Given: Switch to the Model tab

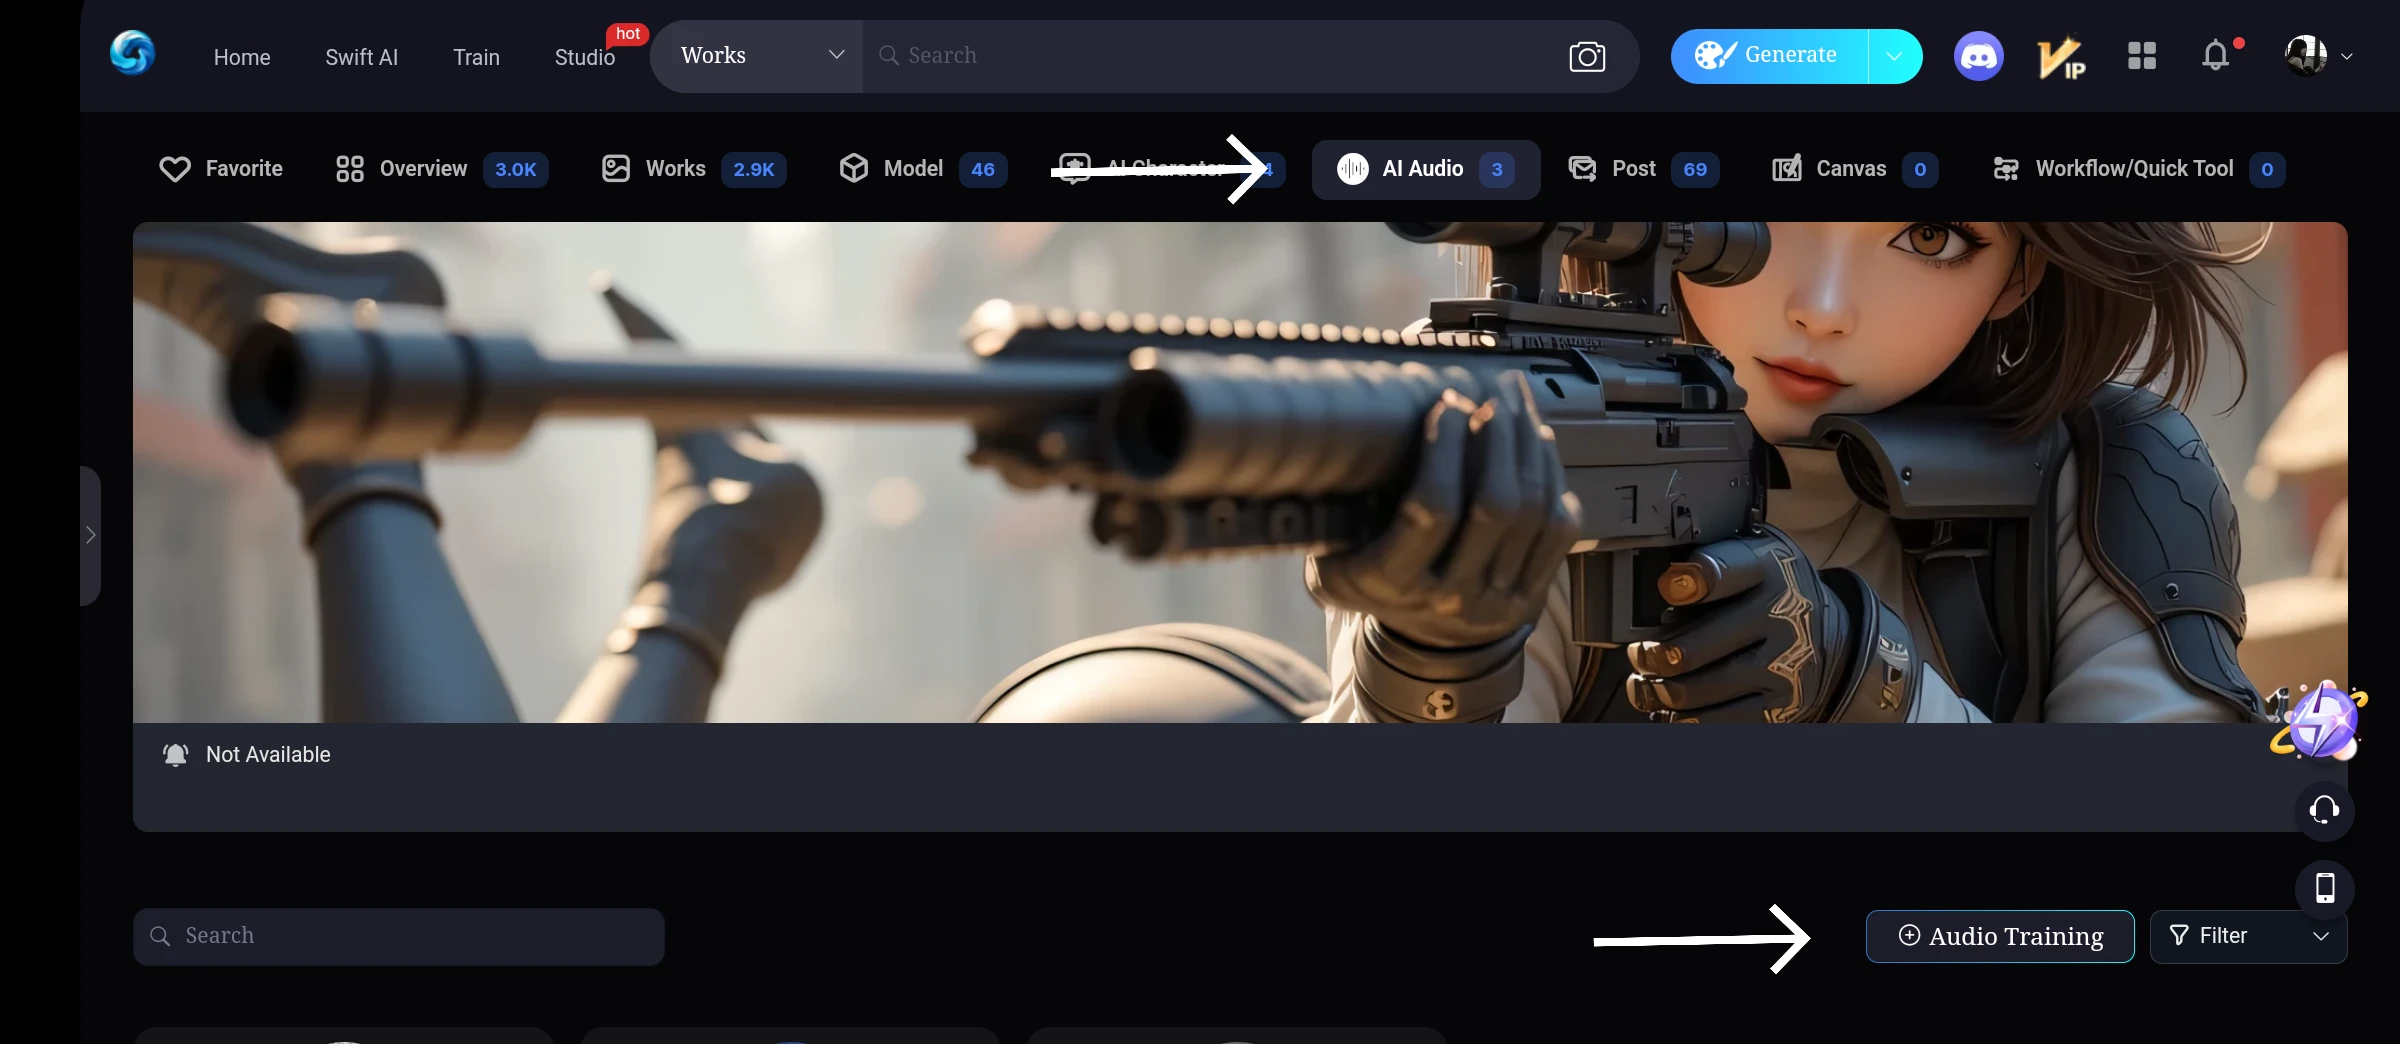Looking at the screenshot, I should [923, 169].
